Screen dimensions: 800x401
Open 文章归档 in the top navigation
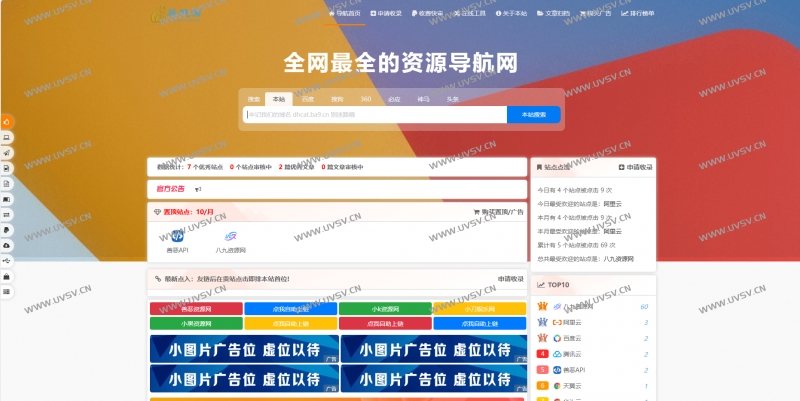[553, 13]
